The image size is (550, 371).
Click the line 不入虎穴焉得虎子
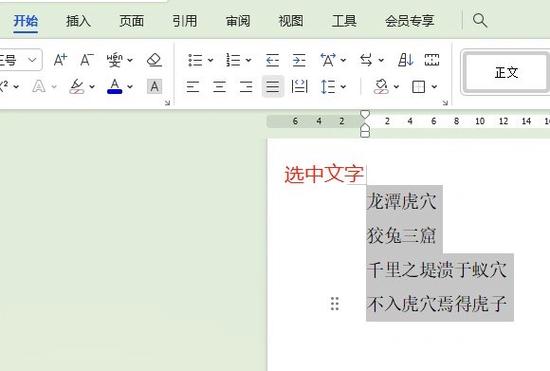(x=437, y=304)
